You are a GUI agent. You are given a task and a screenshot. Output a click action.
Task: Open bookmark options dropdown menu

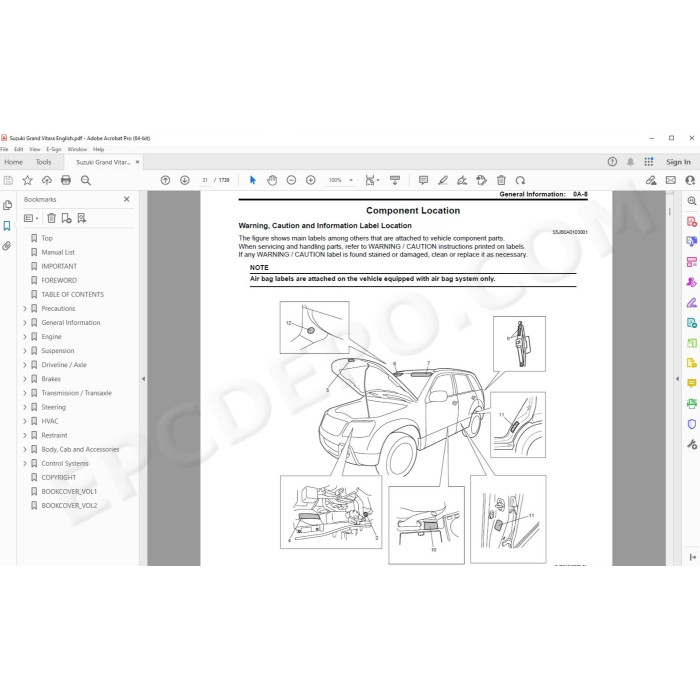point(31,218)
